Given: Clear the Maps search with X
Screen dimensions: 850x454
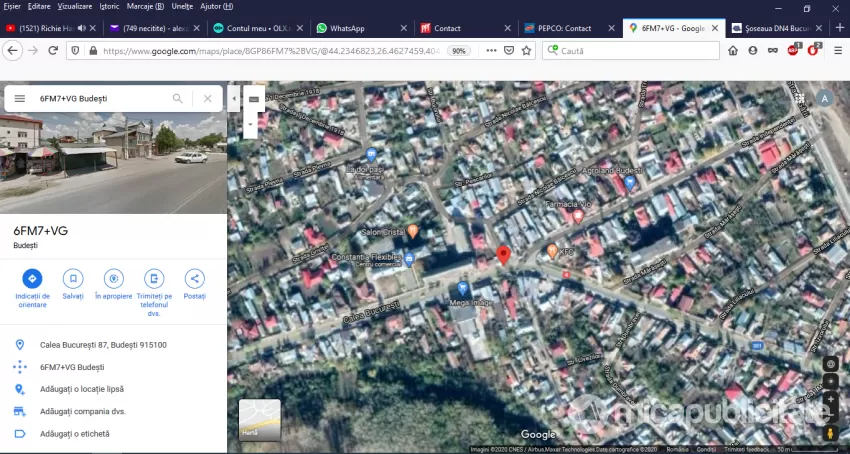Looking at the screenshot, I should [208, 99].
